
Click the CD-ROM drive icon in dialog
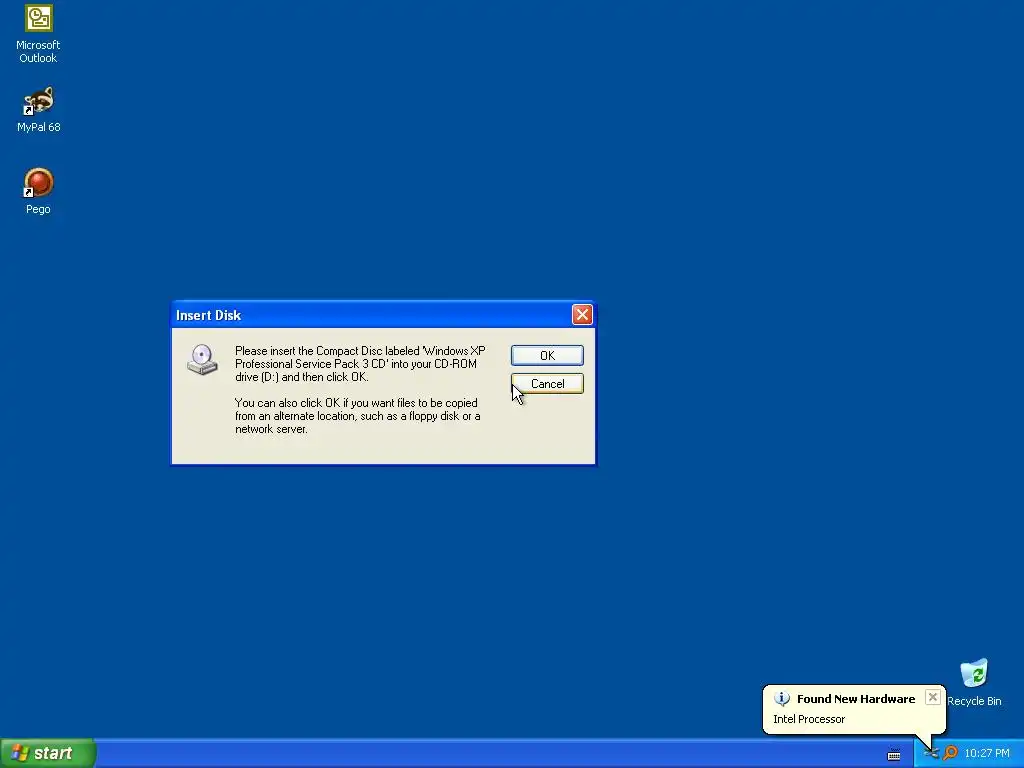202,359
